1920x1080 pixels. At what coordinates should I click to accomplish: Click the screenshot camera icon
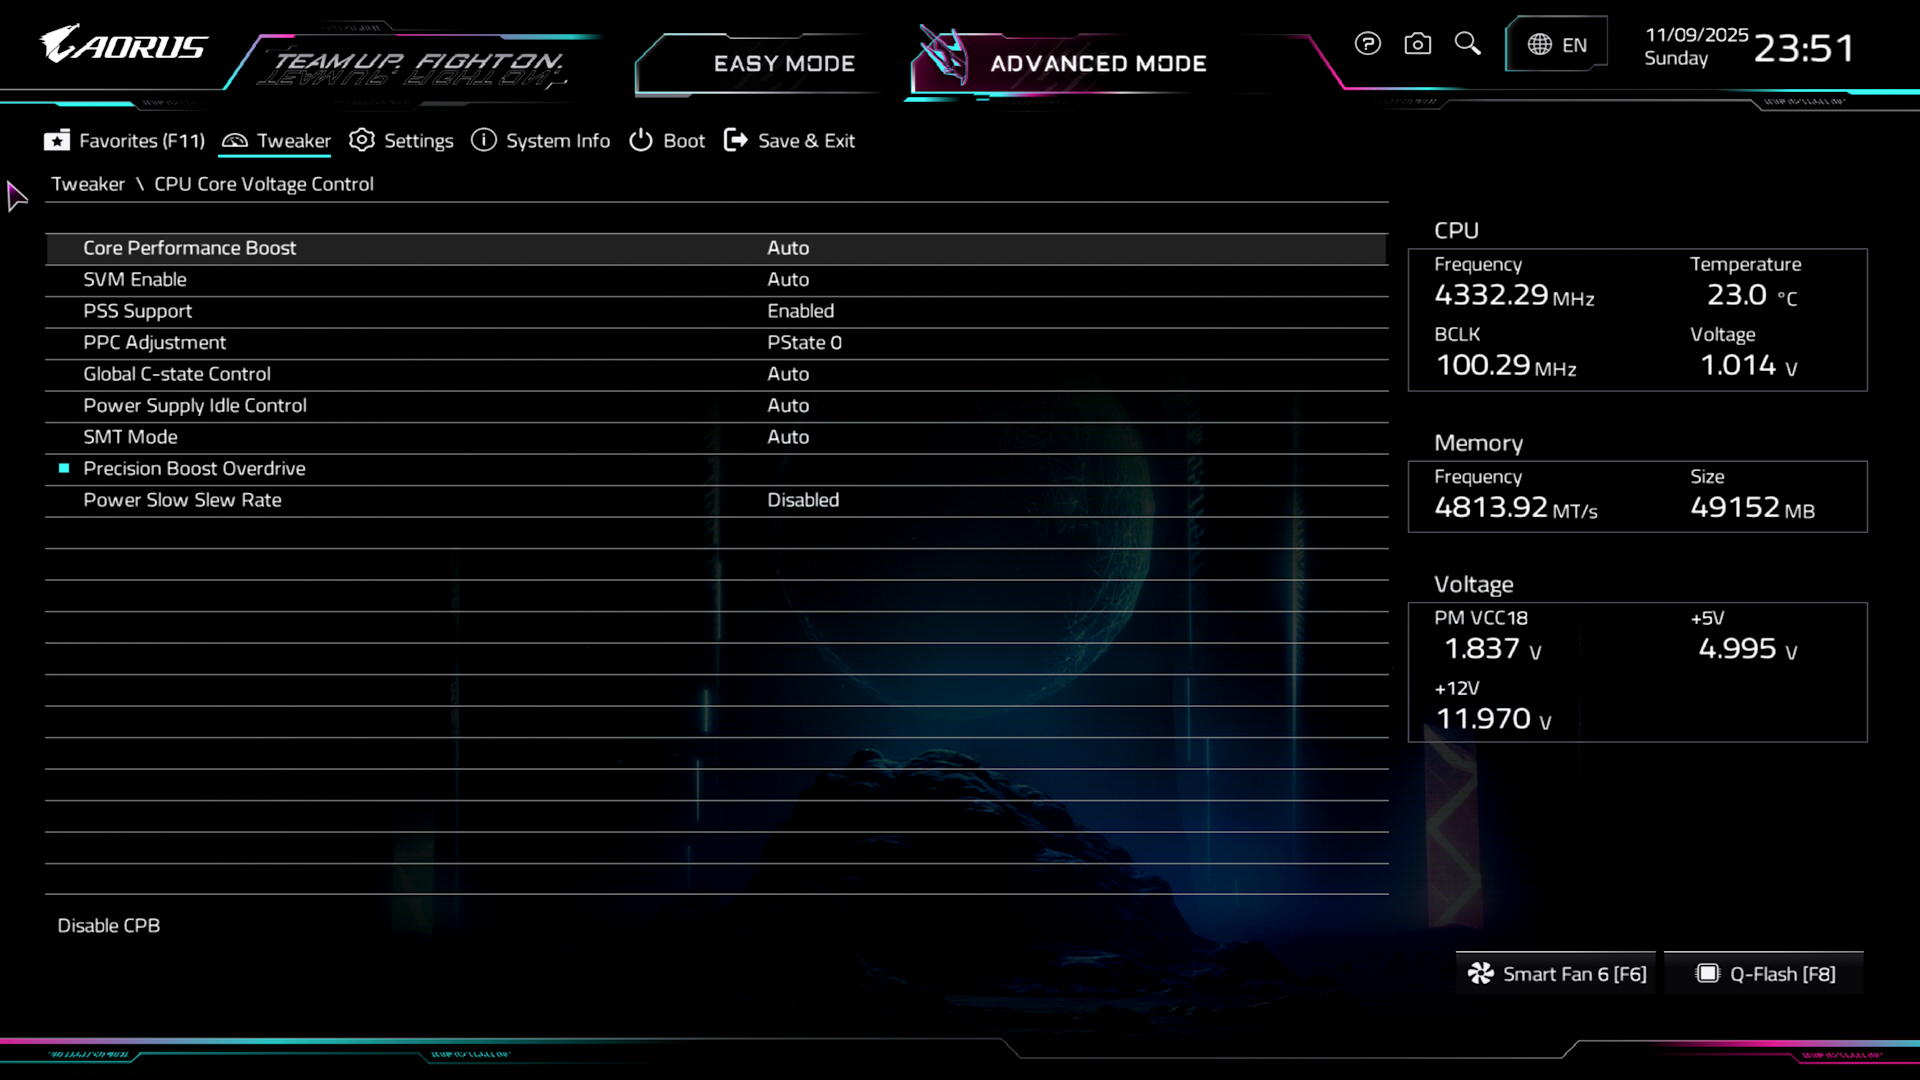tap(1417, 44)
